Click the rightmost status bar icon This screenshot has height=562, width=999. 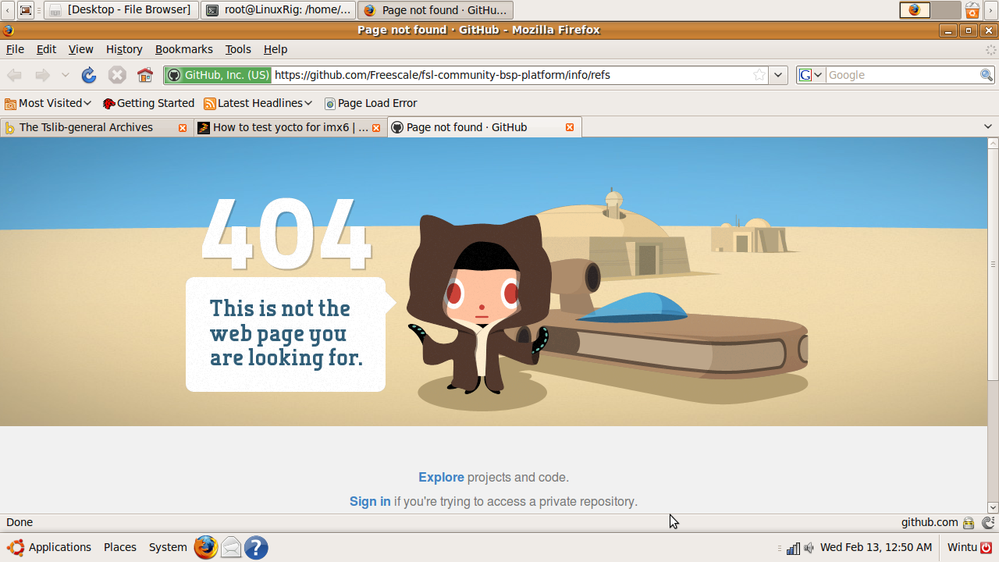[988, 522]
